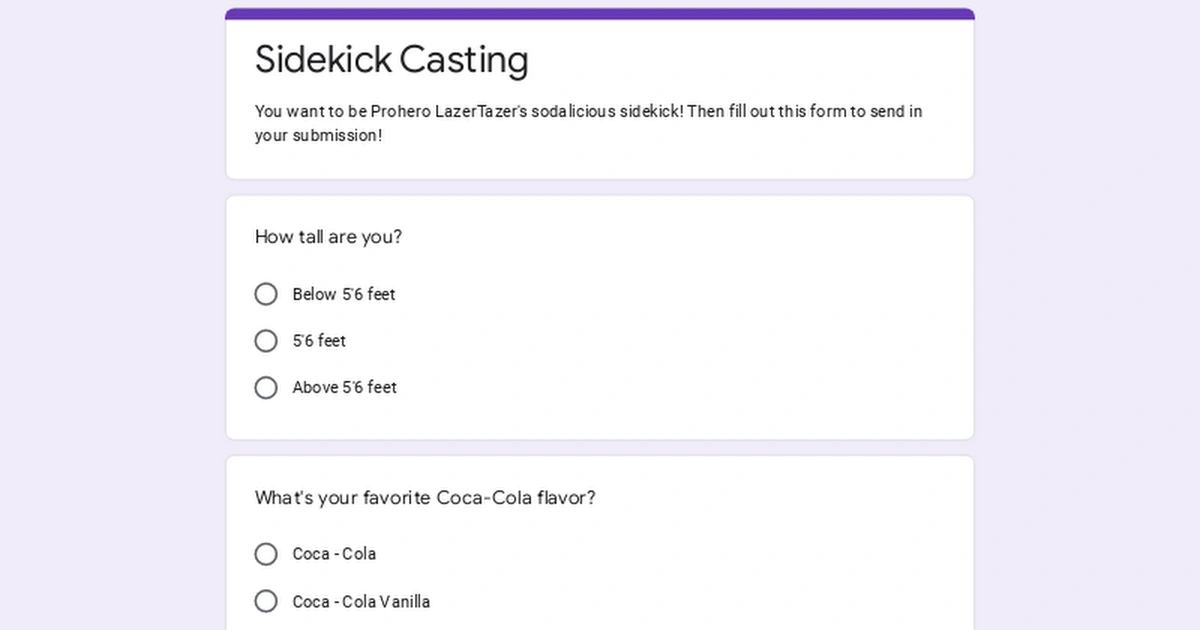Click the Coca-Cola flavor question text
The image size is (1200, 630).
[x=425, y=497]
